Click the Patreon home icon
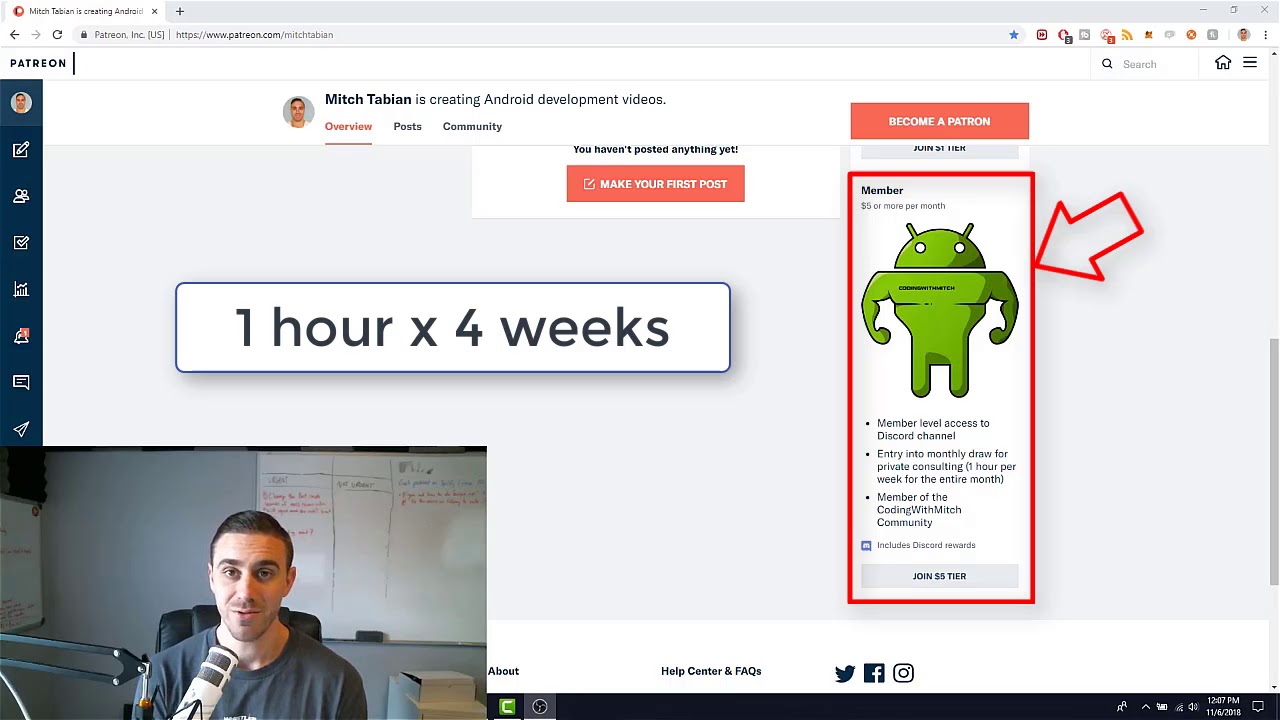Image resolution: width=1280 pixels, height=720 pixels. (x=1223, y=63)
